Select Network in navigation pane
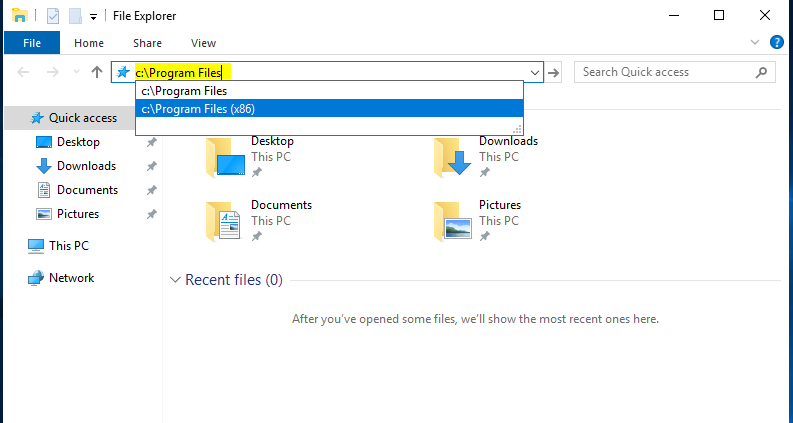 tap(71, 278)
